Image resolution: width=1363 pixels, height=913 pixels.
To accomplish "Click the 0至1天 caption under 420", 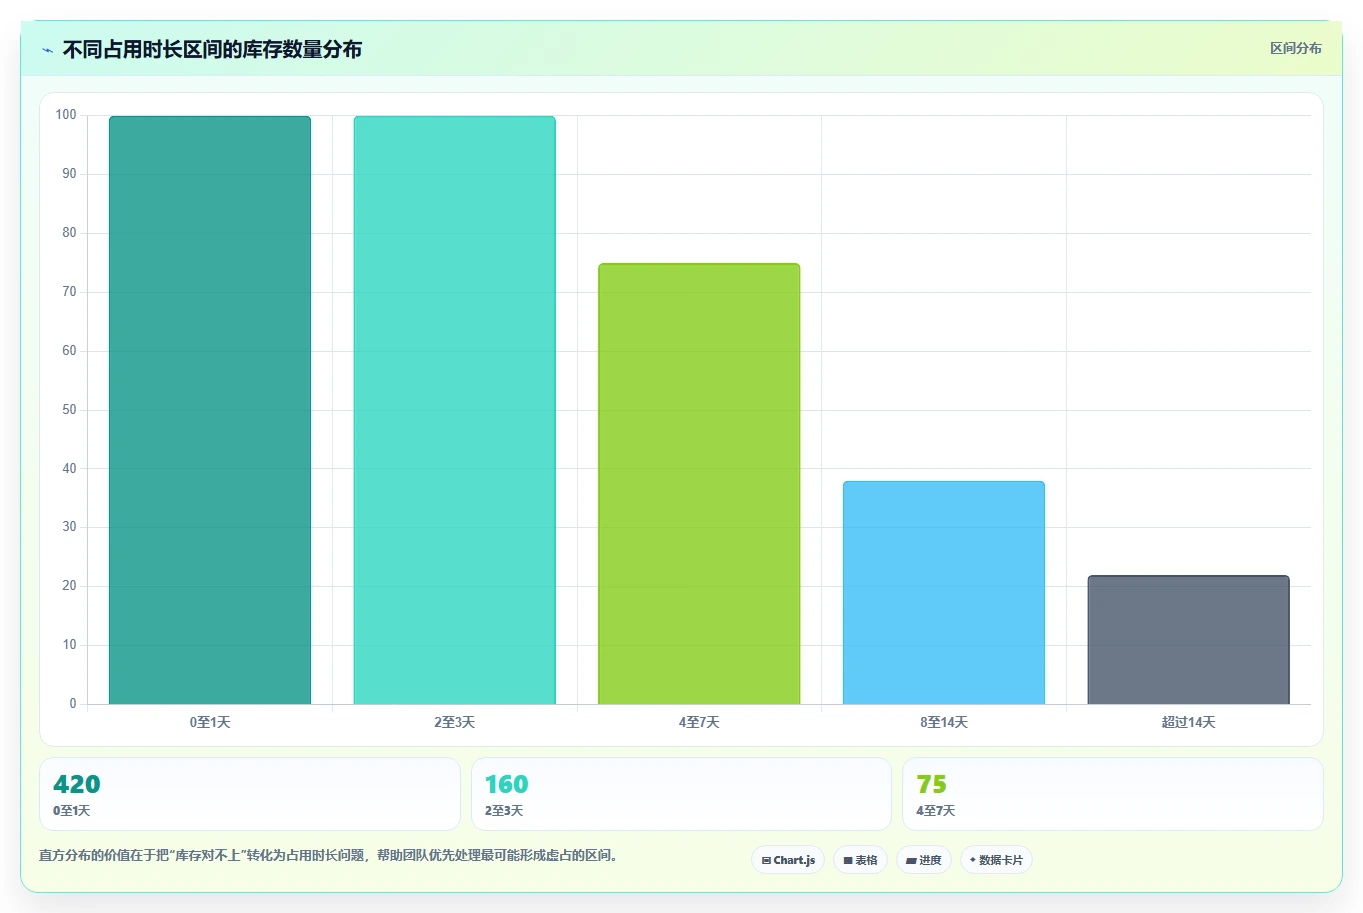I will tap(72, 811).
